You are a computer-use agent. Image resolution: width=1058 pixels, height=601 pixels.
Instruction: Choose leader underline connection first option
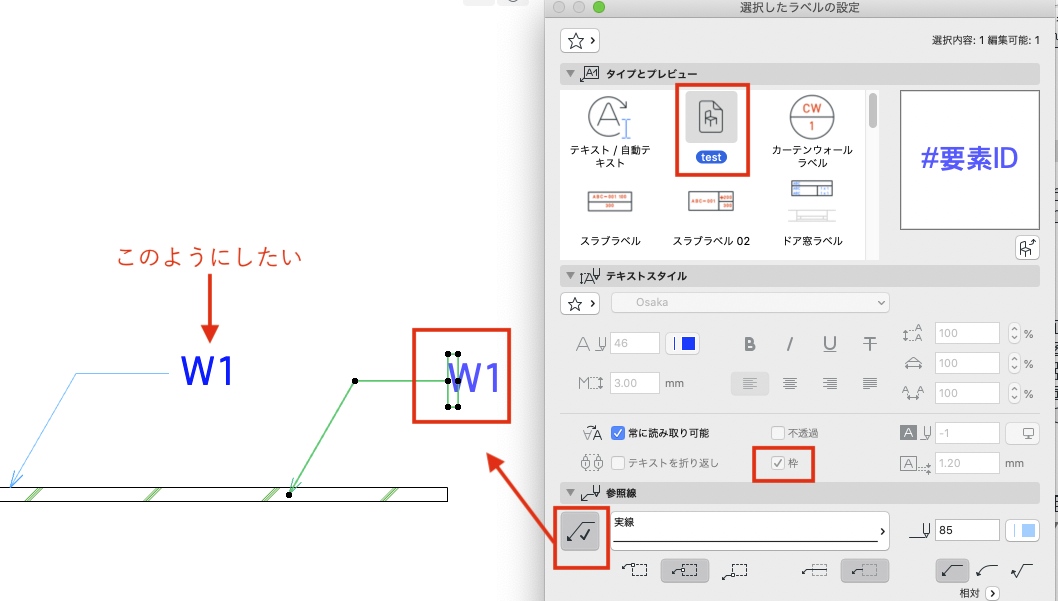[814, 571]
